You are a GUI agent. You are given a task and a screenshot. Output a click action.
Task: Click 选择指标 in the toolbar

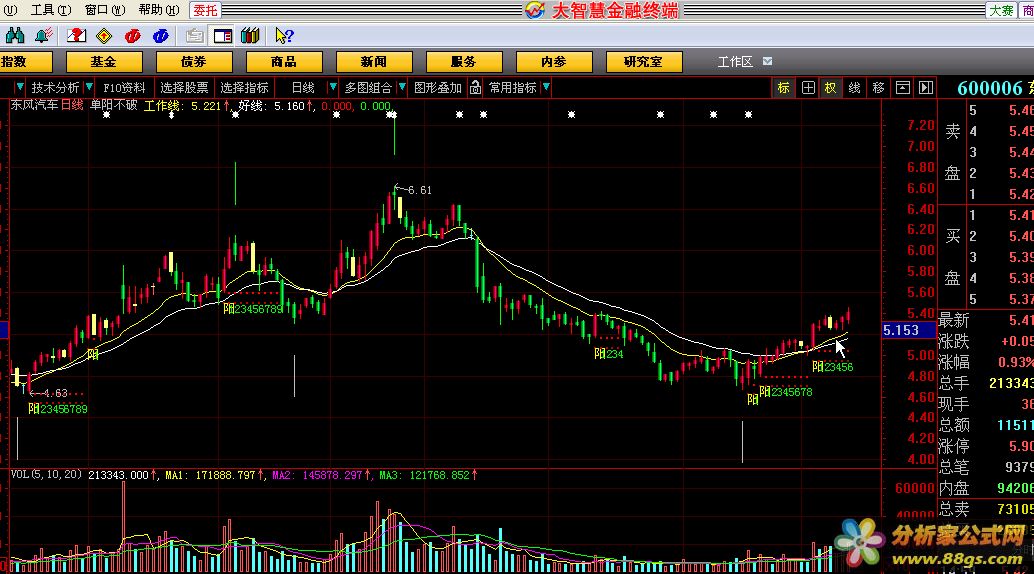(x=244, y=87)
